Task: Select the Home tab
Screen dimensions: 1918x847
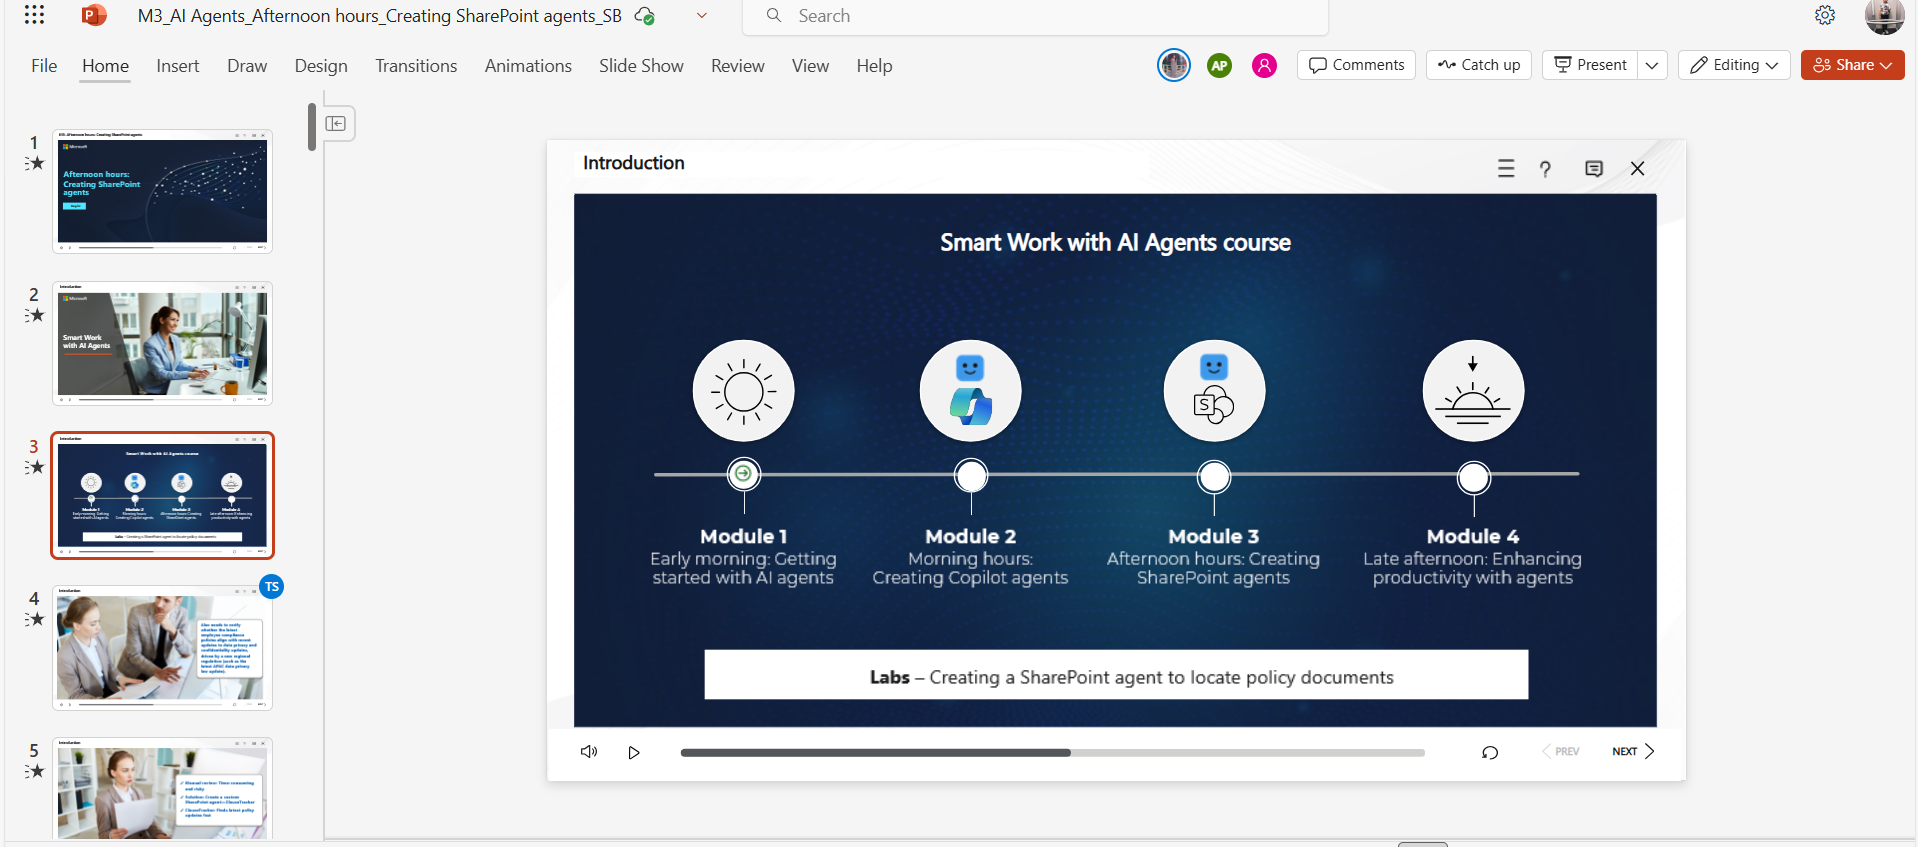Action: coord(105,66)
